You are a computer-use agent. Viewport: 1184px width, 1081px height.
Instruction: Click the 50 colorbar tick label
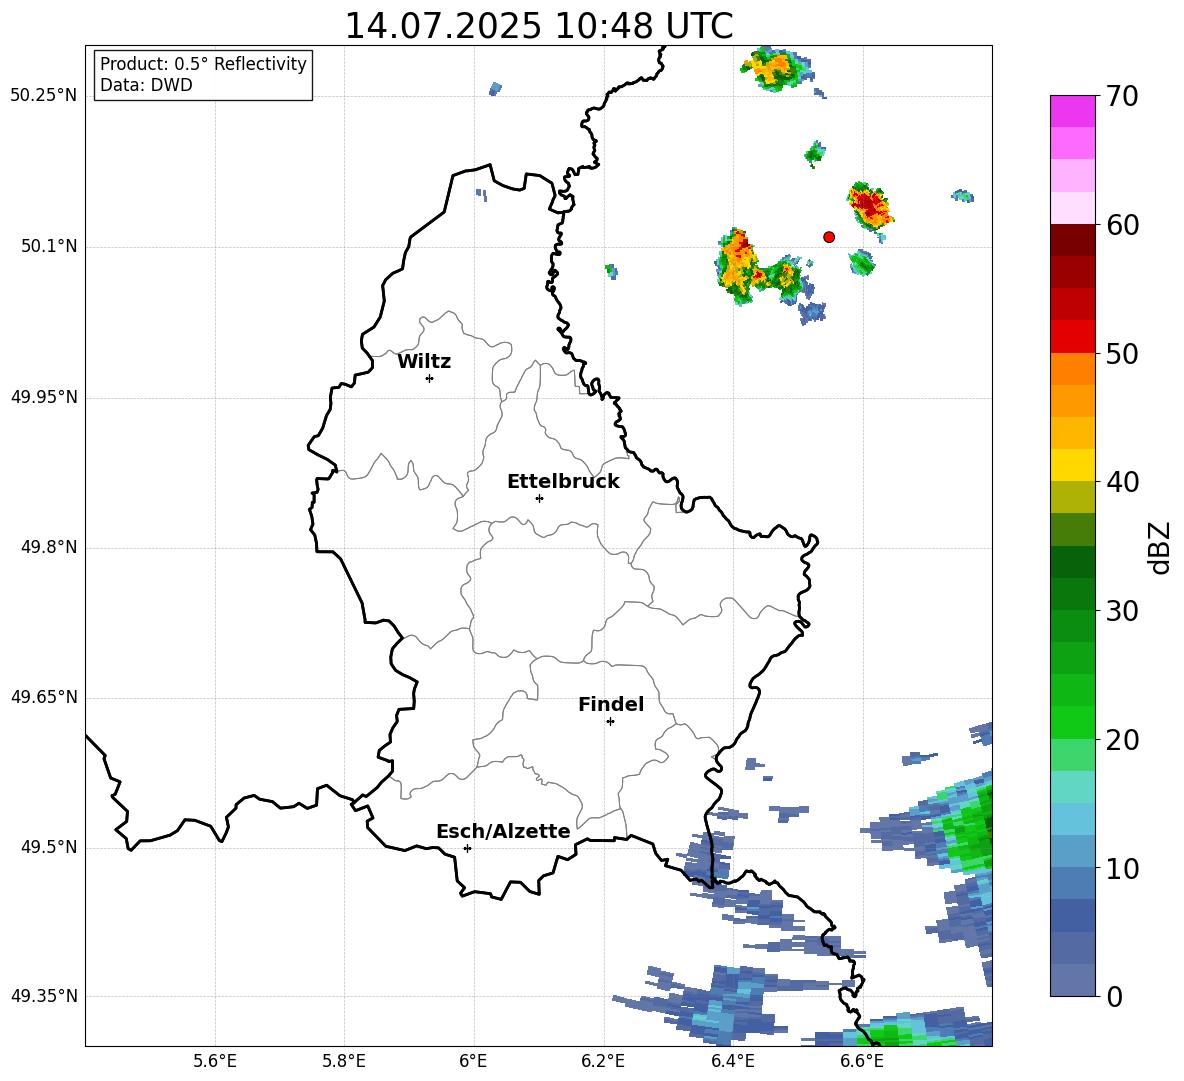pos(1122,354)
